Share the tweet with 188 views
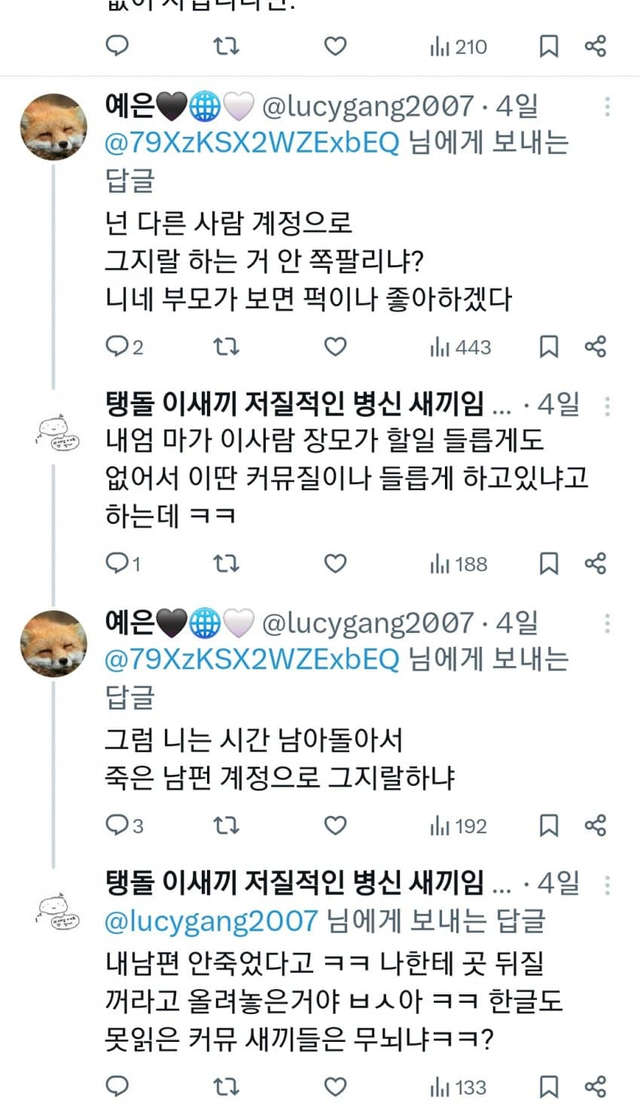Screen dimensions: 640x1114 click(x=595, y=564)
